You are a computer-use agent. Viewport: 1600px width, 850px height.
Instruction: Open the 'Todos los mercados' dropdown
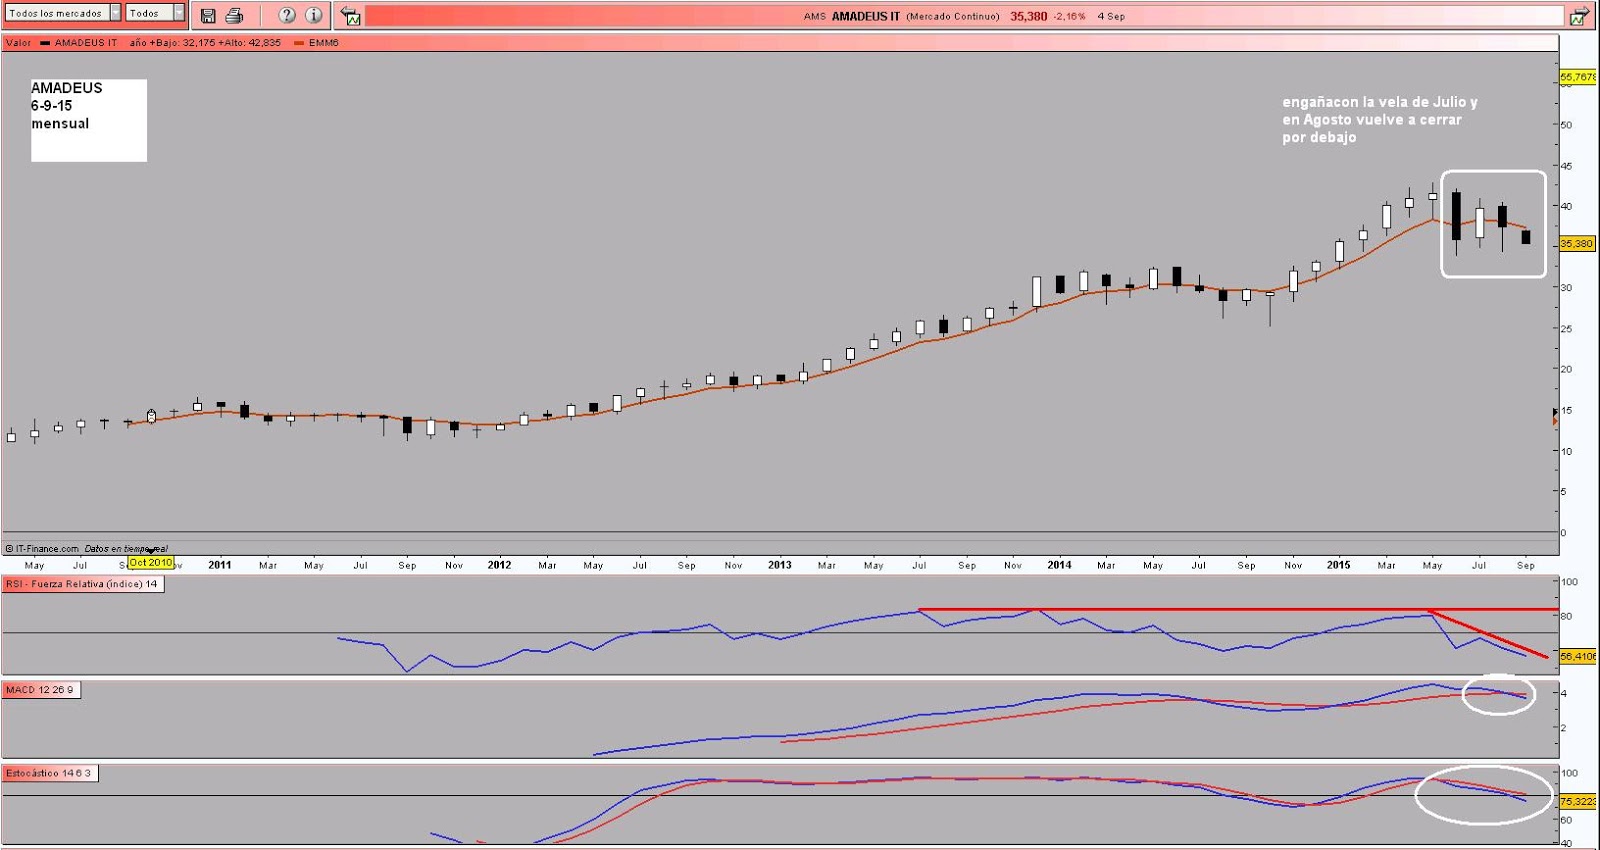coord(63,13)
